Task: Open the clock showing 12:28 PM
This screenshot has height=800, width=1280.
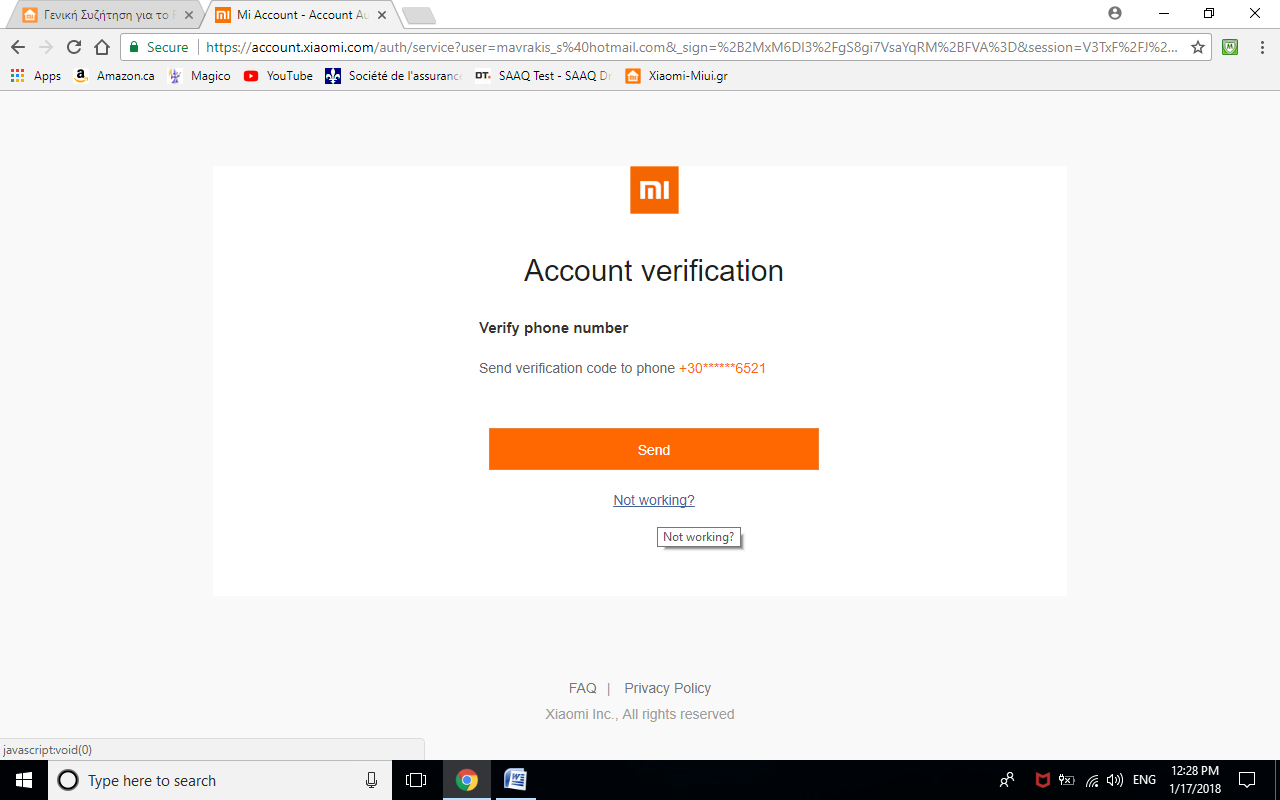Action: pos(1195,780)
